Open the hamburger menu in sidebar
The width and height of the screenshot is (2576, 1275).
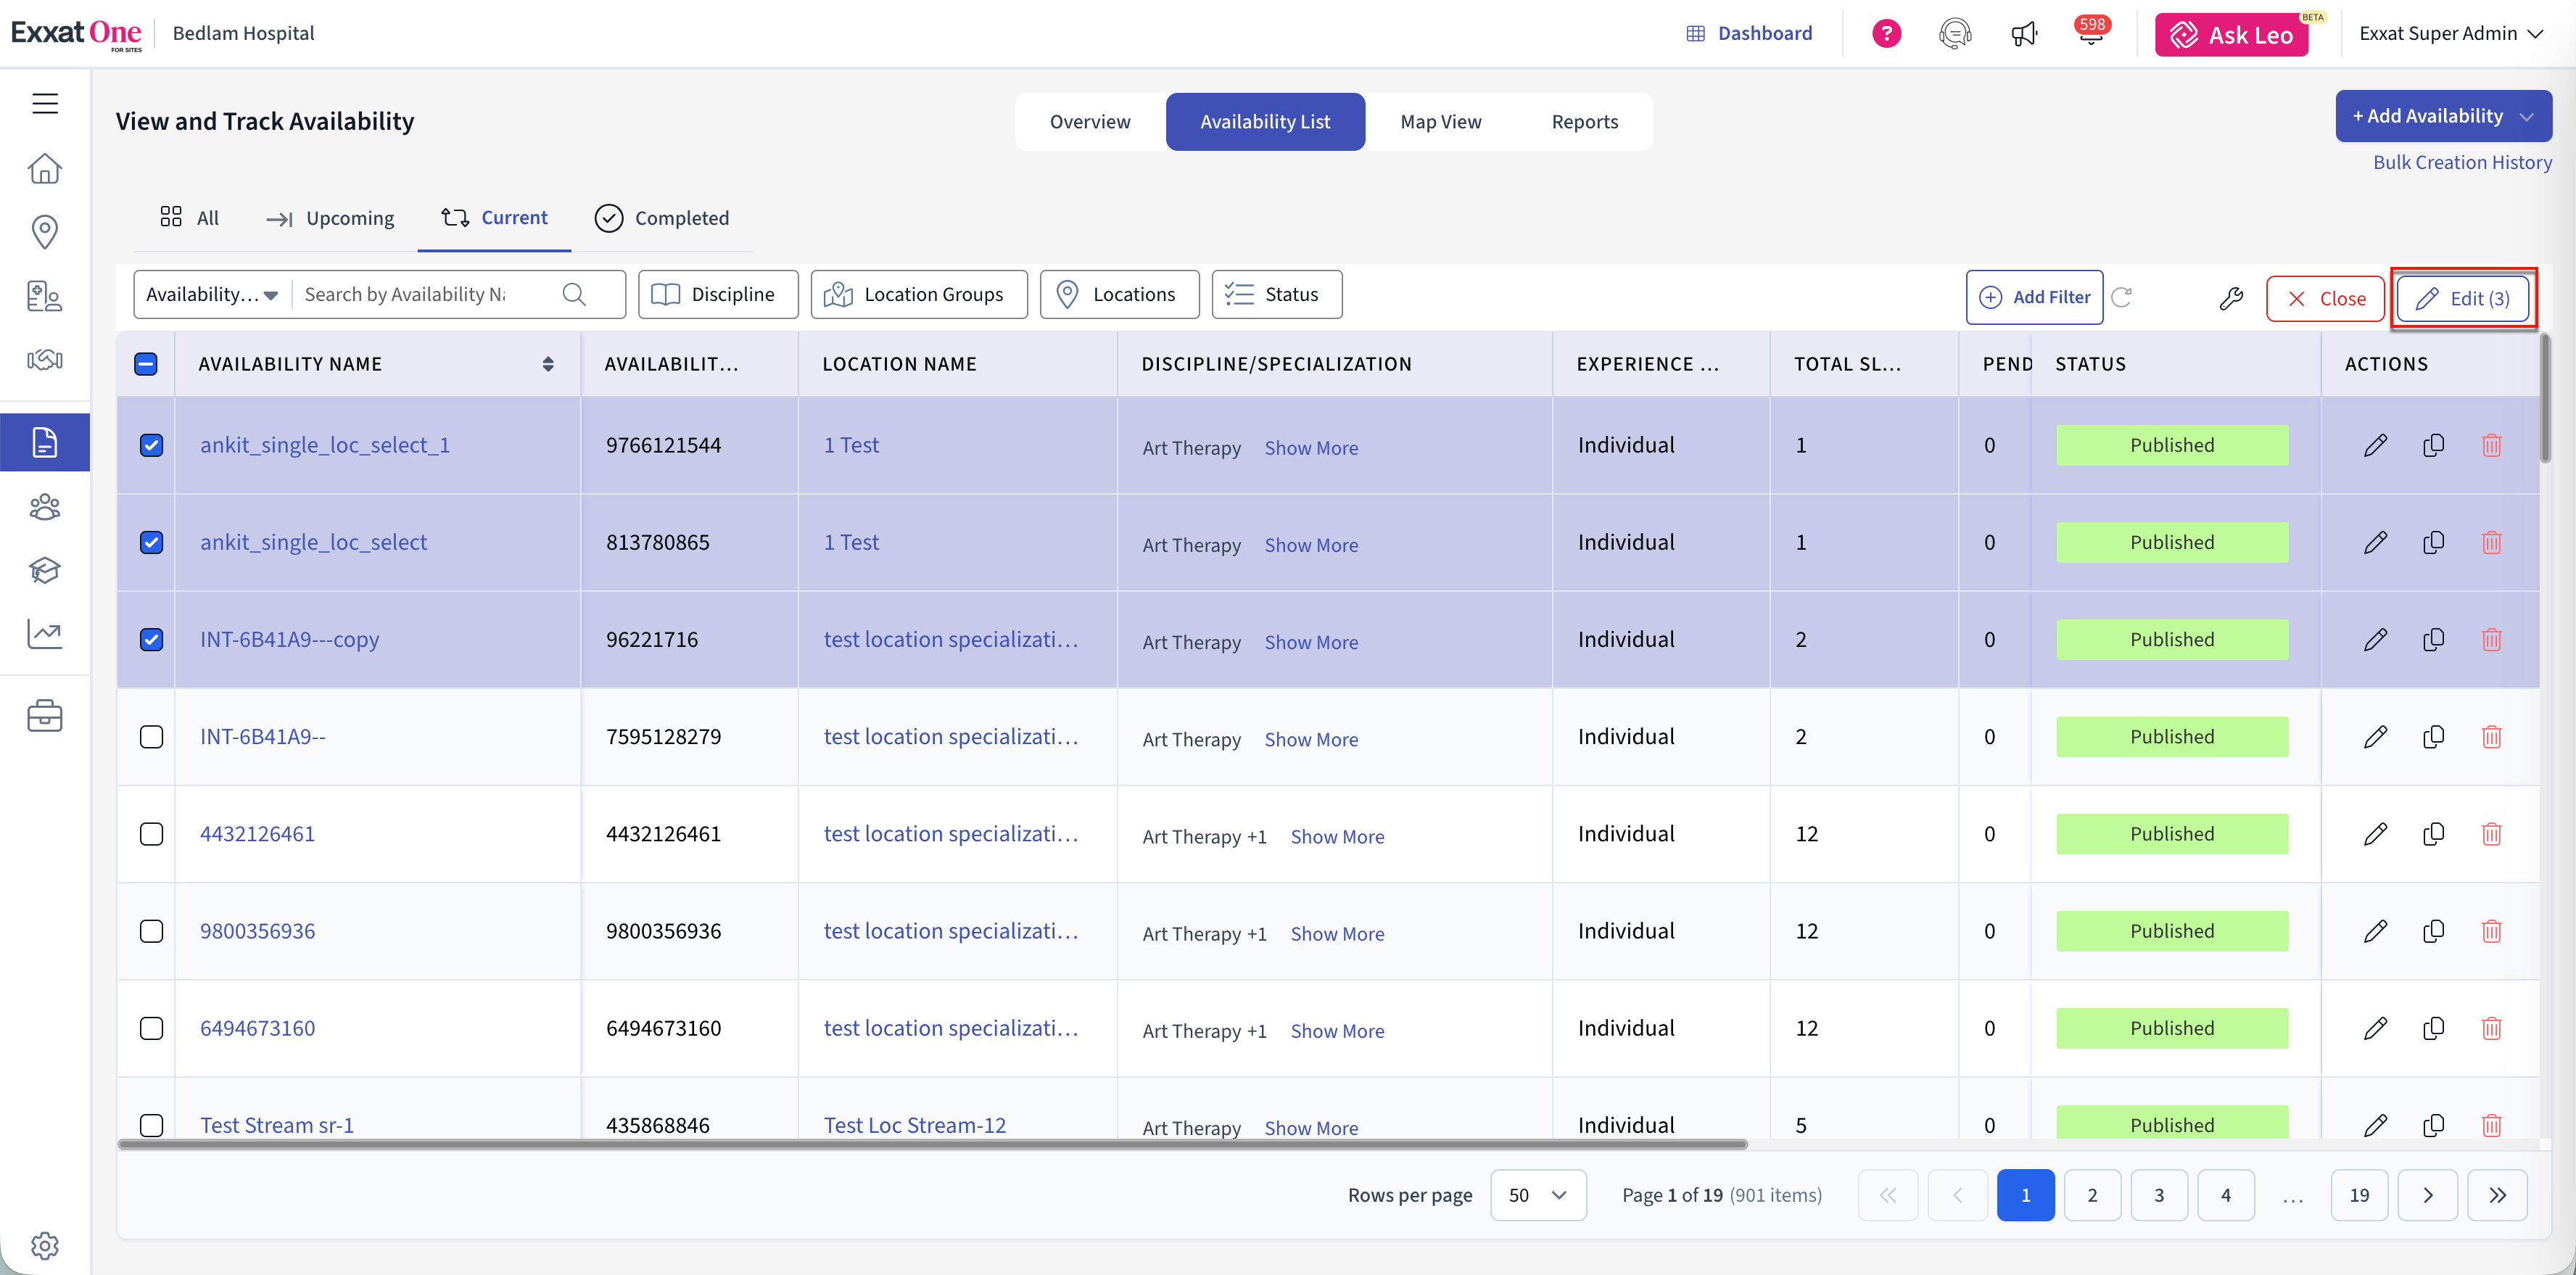click(45, 103)
